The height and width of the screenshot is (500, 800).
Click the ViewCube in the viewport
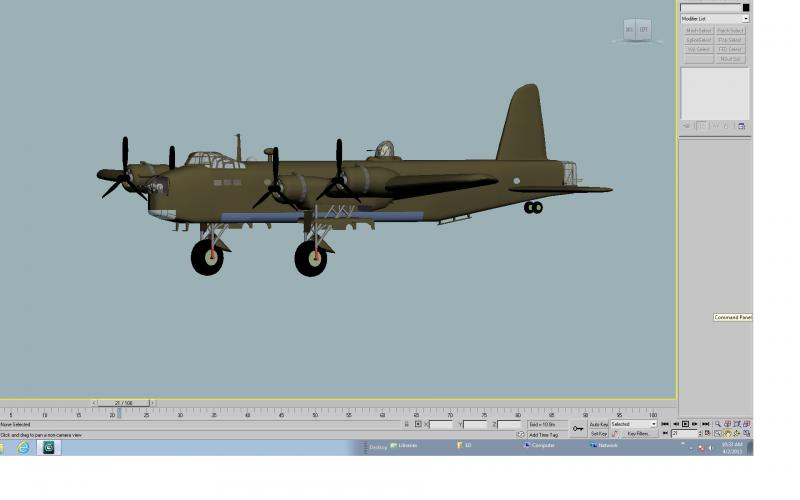point(637,30)
